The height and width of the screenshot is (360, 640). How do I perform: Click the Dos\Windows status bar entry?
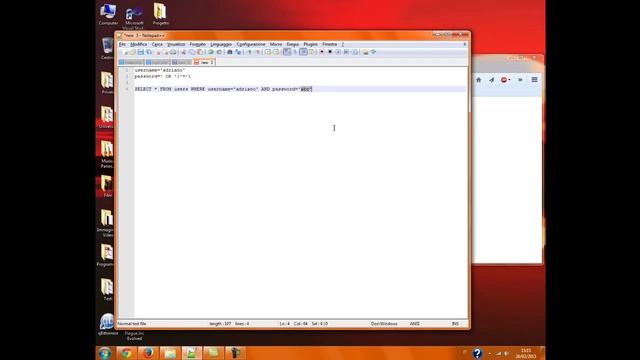click(384, 324)
